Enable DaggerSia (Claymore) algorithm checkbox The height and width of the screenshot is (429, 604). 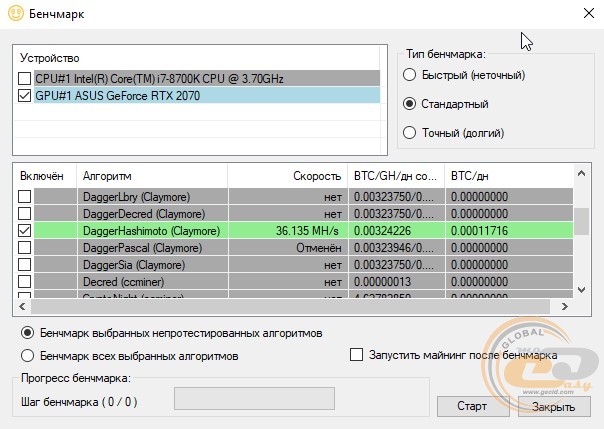click(x=24, y=265)
